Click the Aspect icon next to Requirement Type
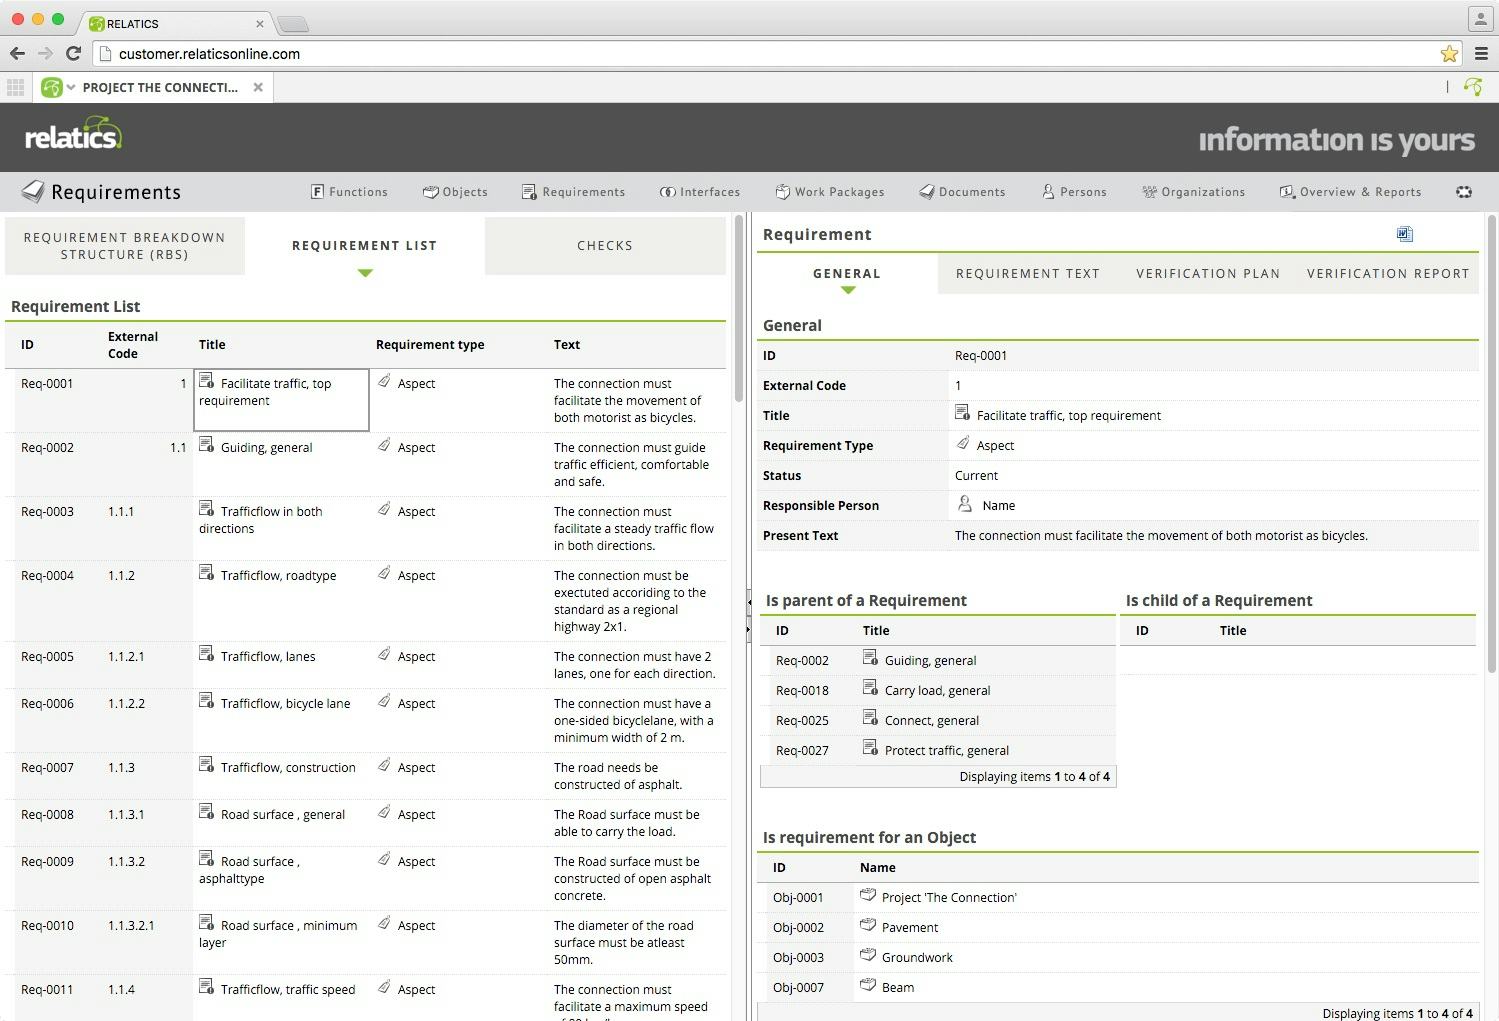 coord(963,443)
